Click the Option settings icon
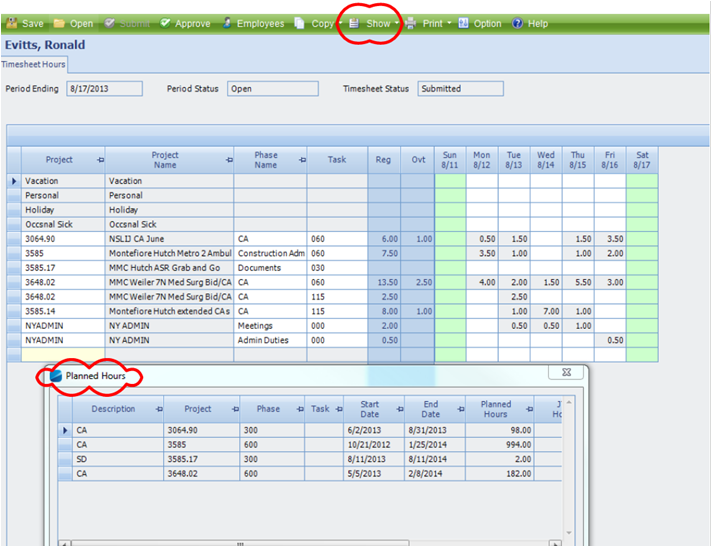This screenshot has width=712, height=547. click(x=463, y=23)
